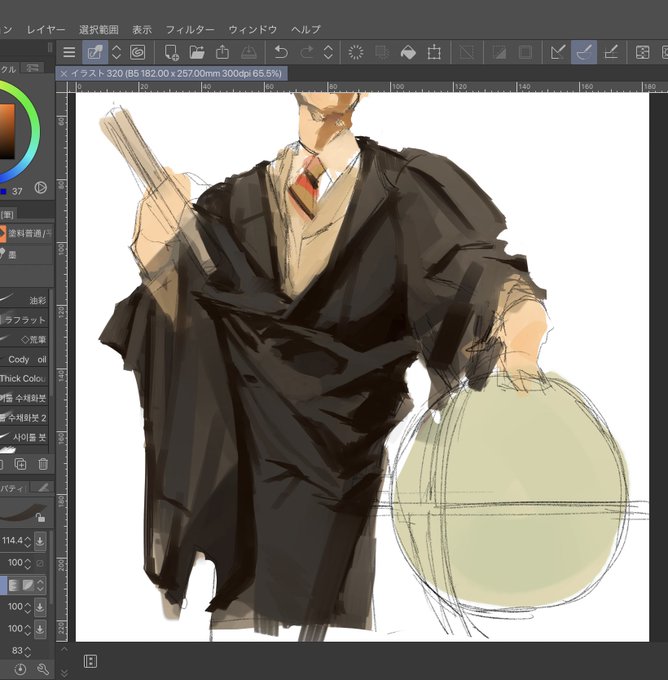The height and width of the screenshot is (680, 668).
Task: Open the blending mode dropdown arrows in tool property
Action: (40, 585)
